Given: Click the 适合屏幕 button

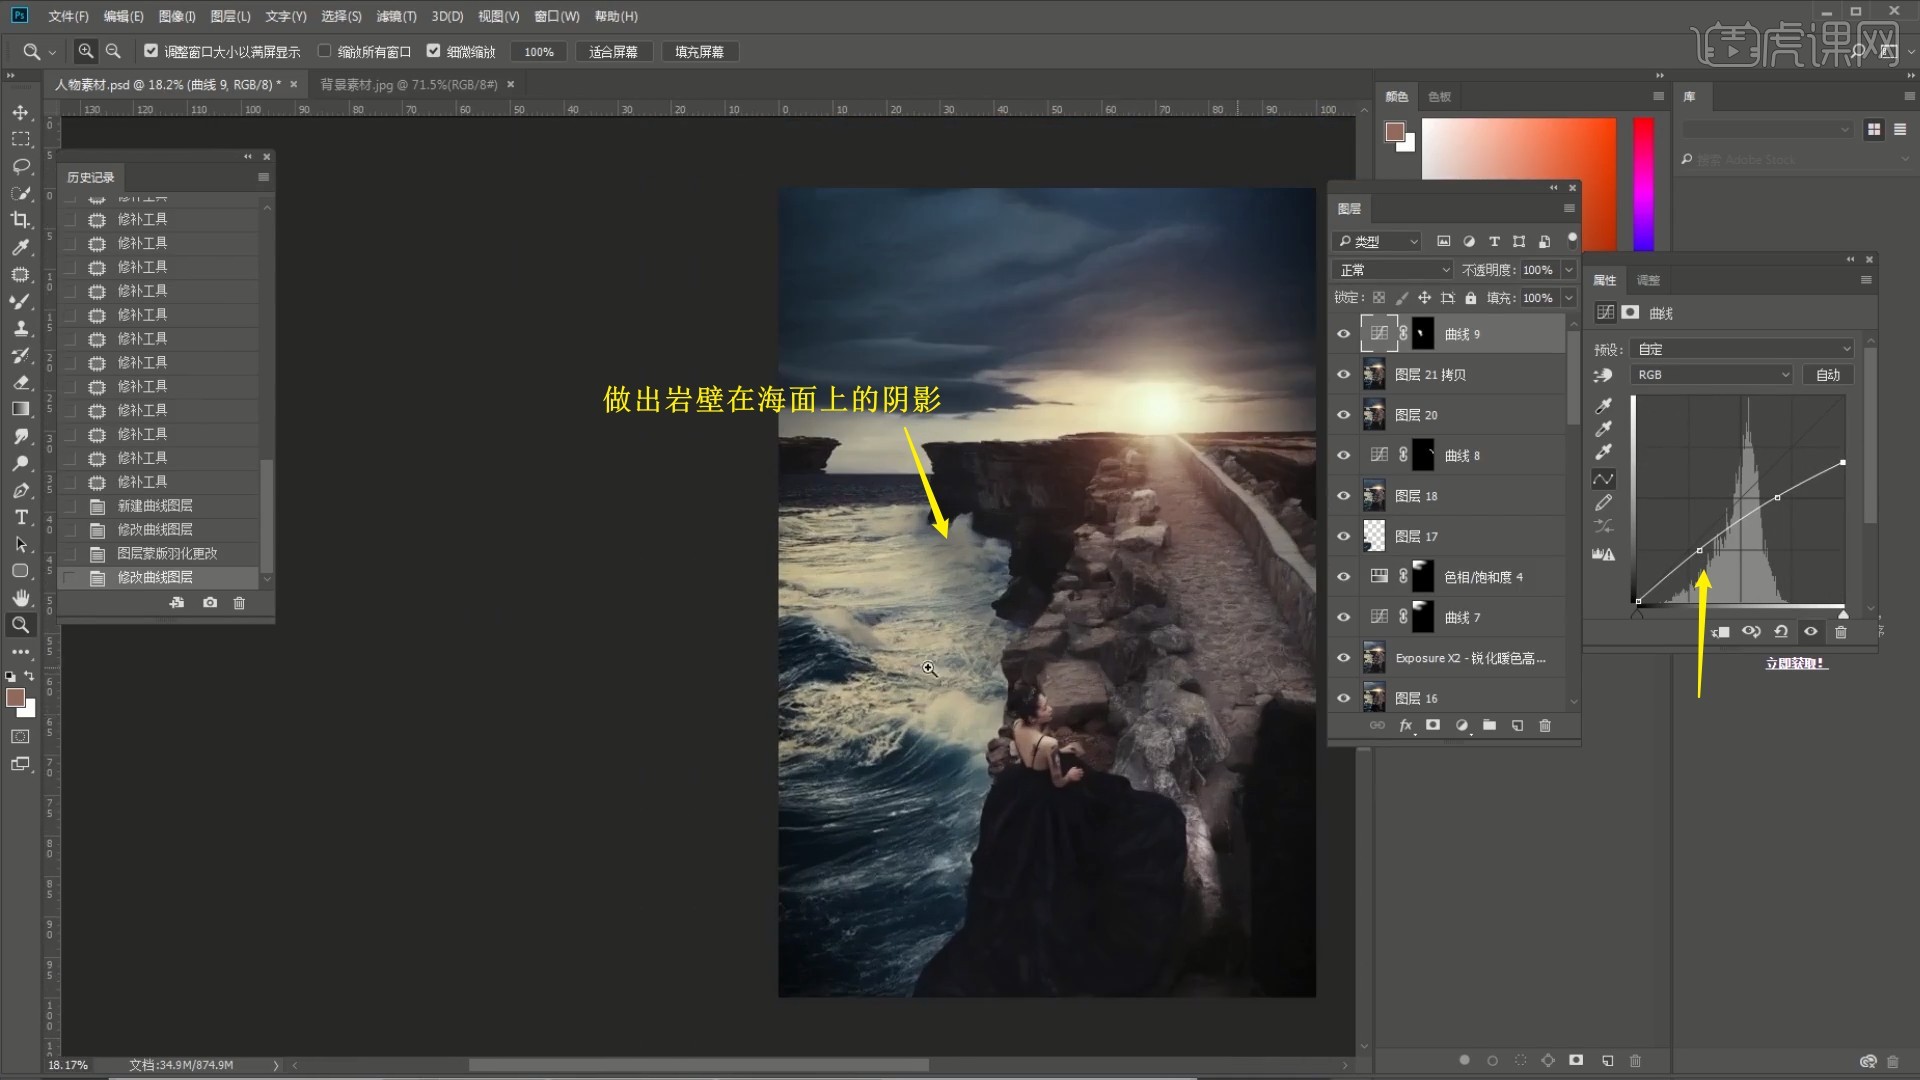Looking at the screenshot, I should point(613,52).
